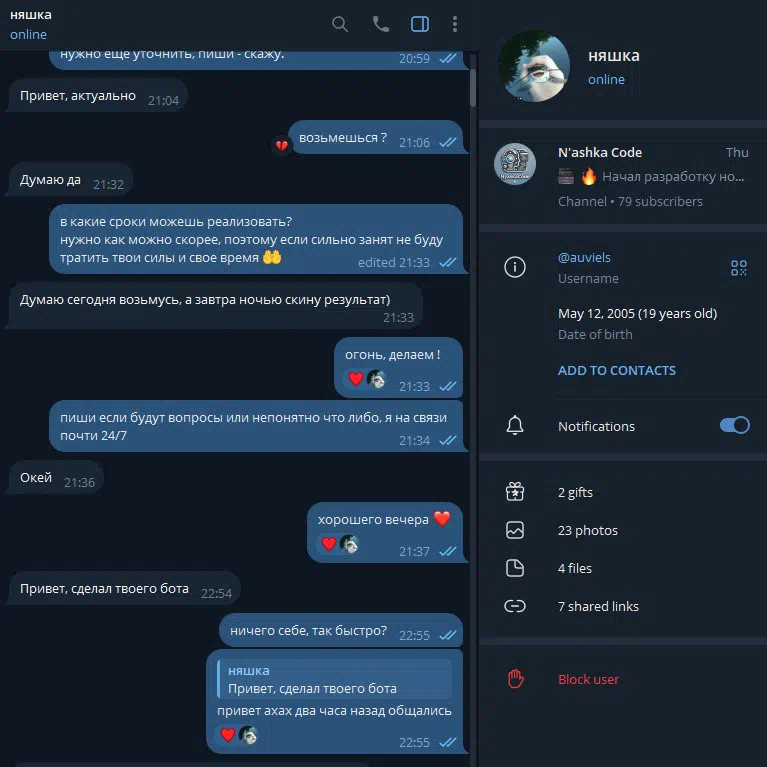Show the username QR code icon
Viewport: 767px width, 767px height.
(x=739, y=268)
